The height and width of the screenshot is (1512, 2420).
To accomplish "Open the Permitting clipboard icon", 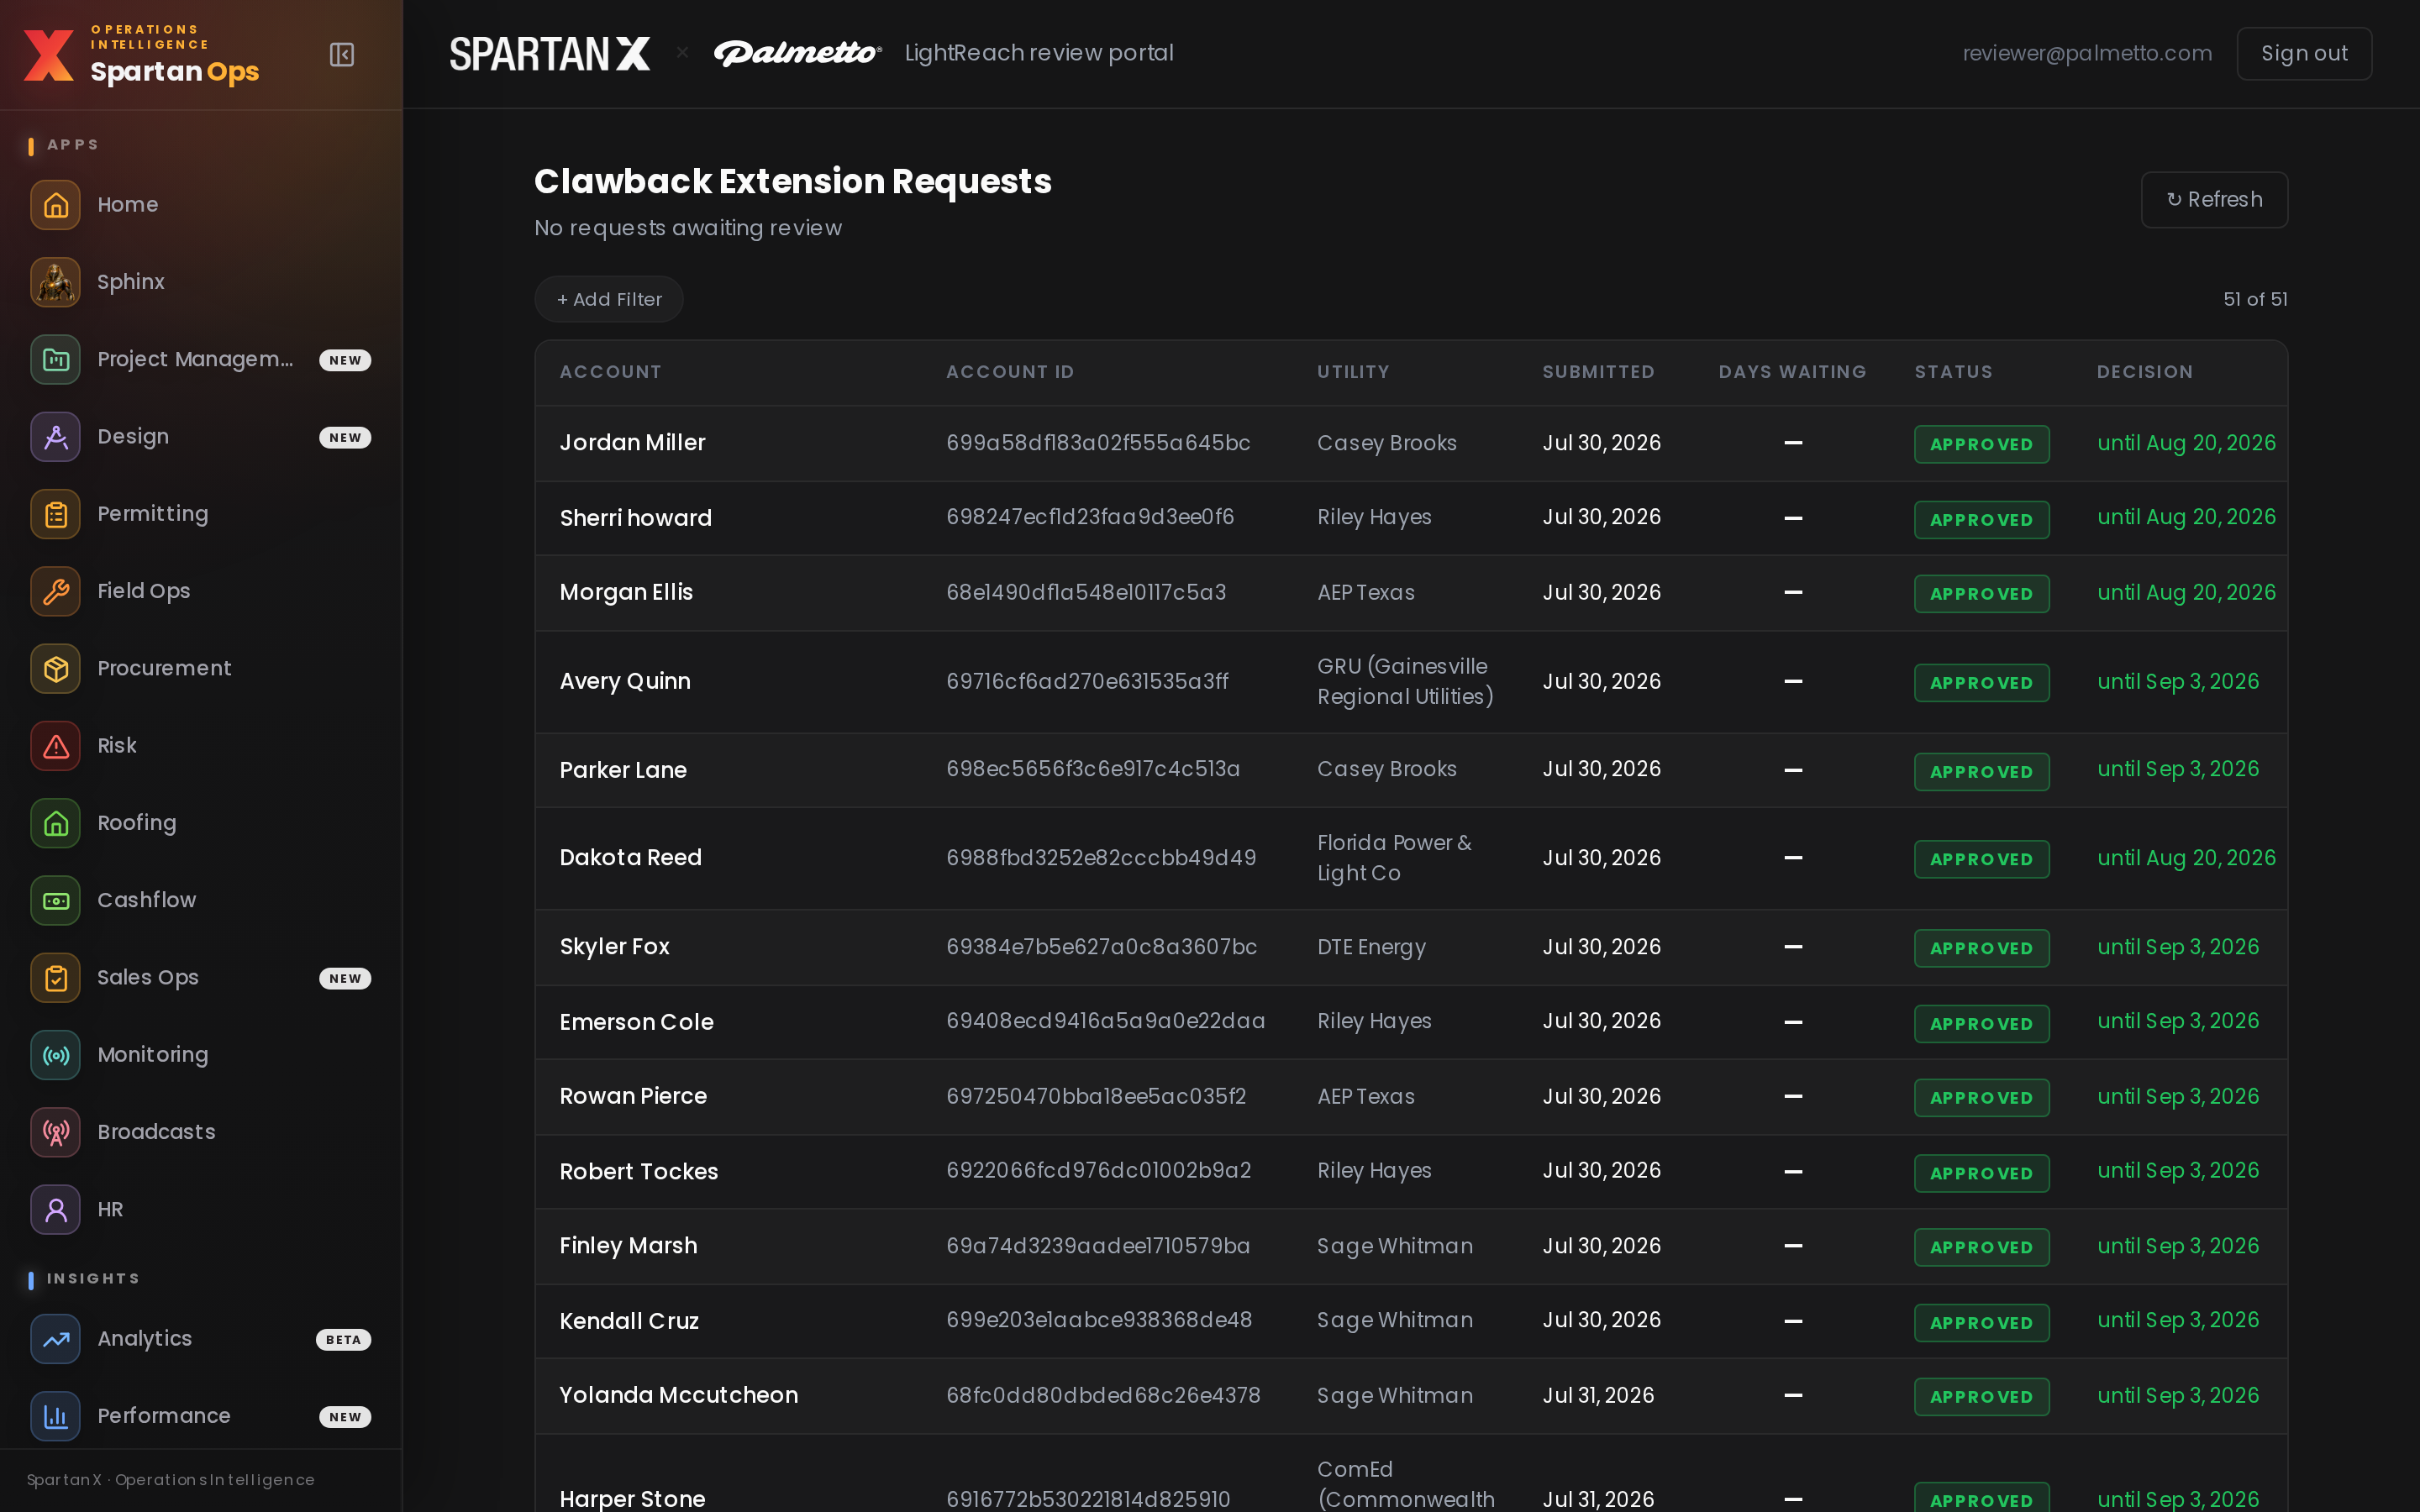I will point(56,514).
